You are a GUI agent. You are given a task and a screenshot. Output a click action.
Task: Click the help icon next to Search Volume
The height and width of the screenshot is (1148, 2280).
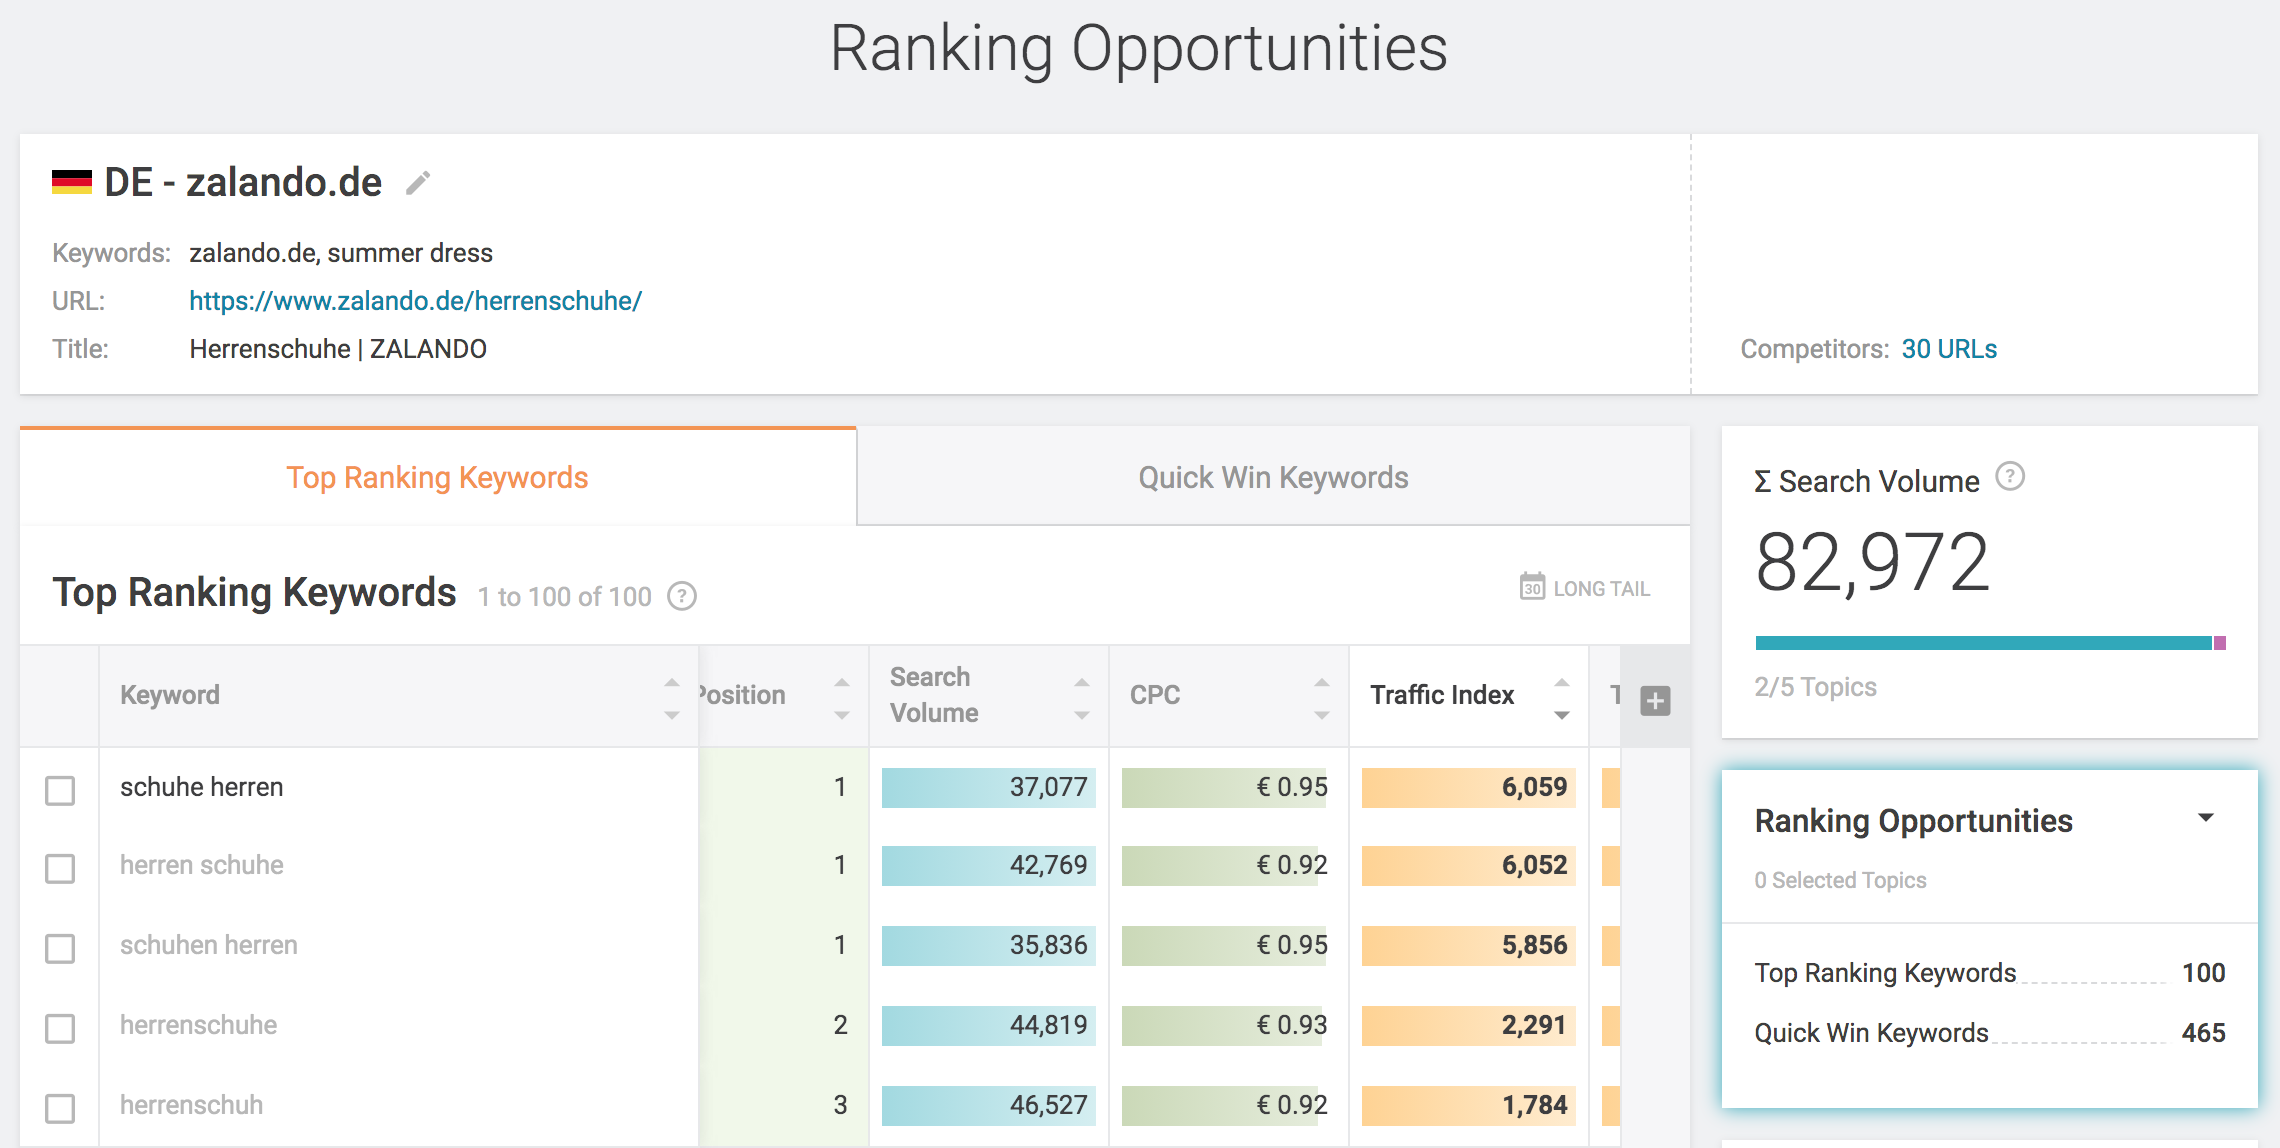coord(2010,477)
